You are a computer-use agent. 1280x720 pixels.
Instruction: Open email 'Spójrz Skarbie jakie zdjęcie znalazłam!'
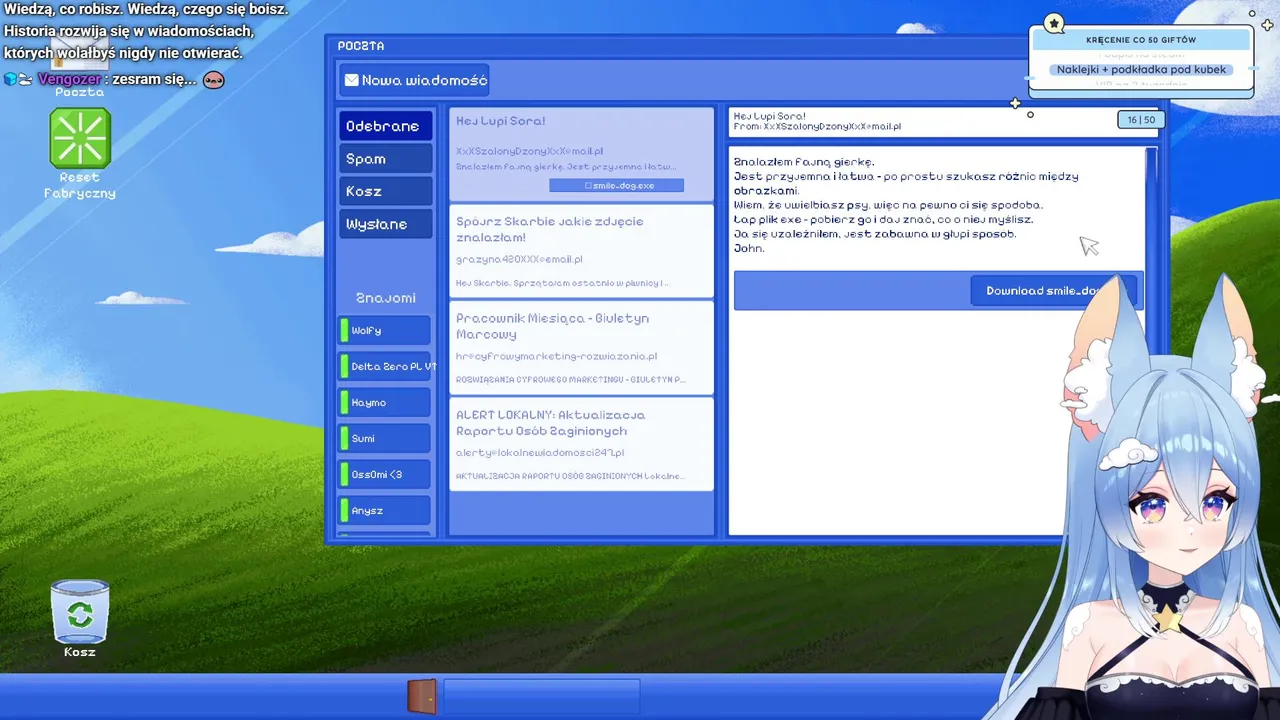[x=582, y=251]
